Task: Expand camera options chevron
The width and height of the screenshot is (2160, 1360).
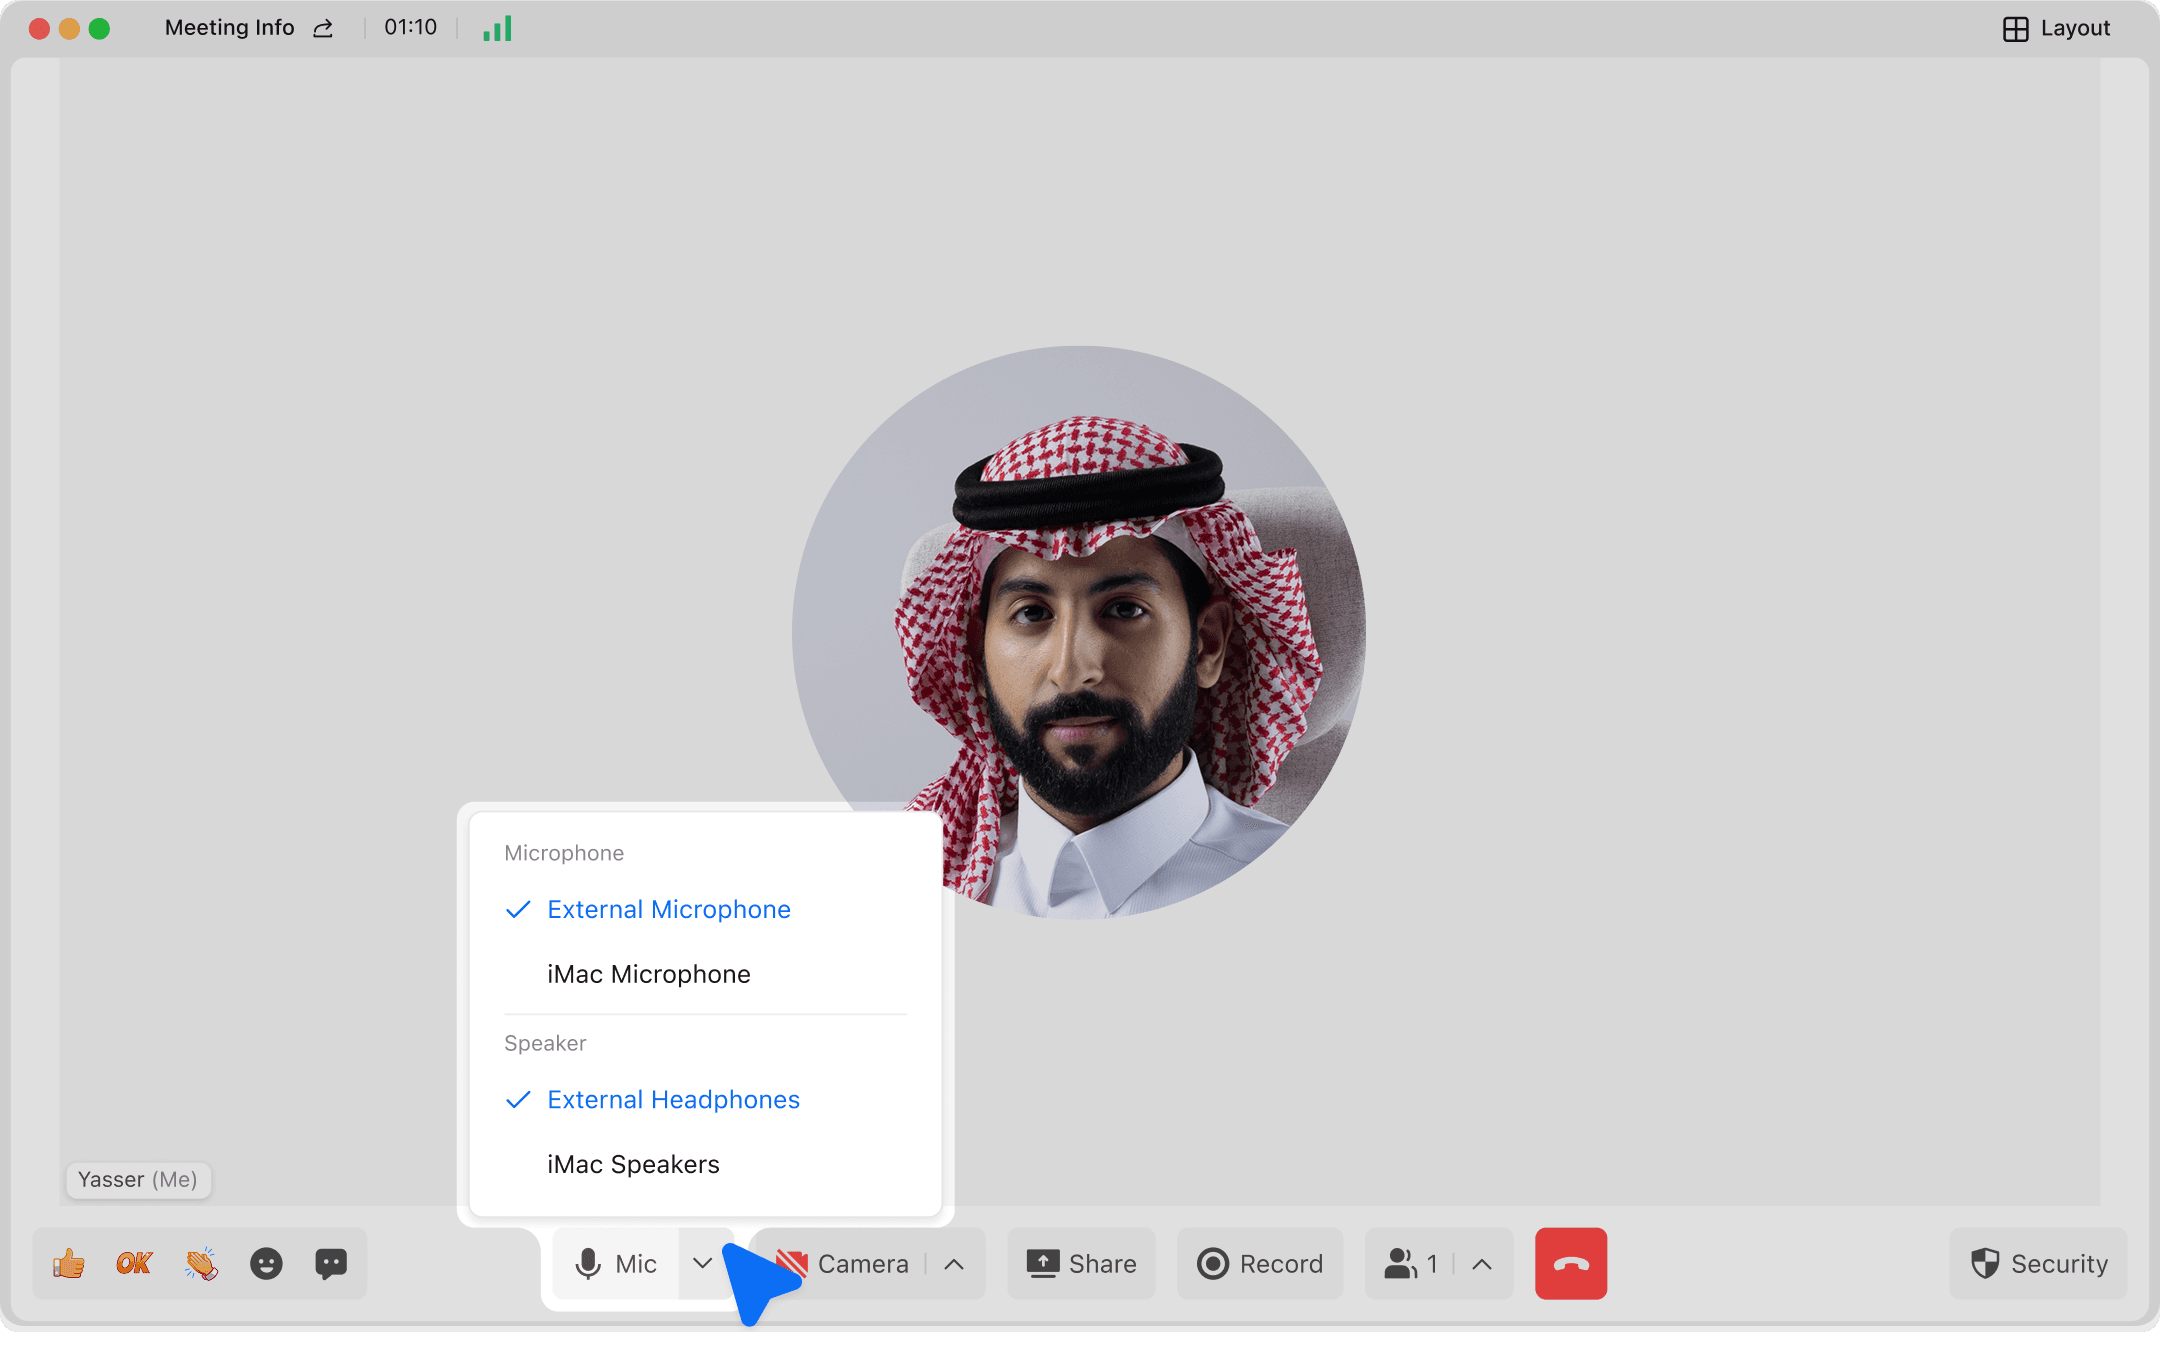Action: coord(954,1264)
